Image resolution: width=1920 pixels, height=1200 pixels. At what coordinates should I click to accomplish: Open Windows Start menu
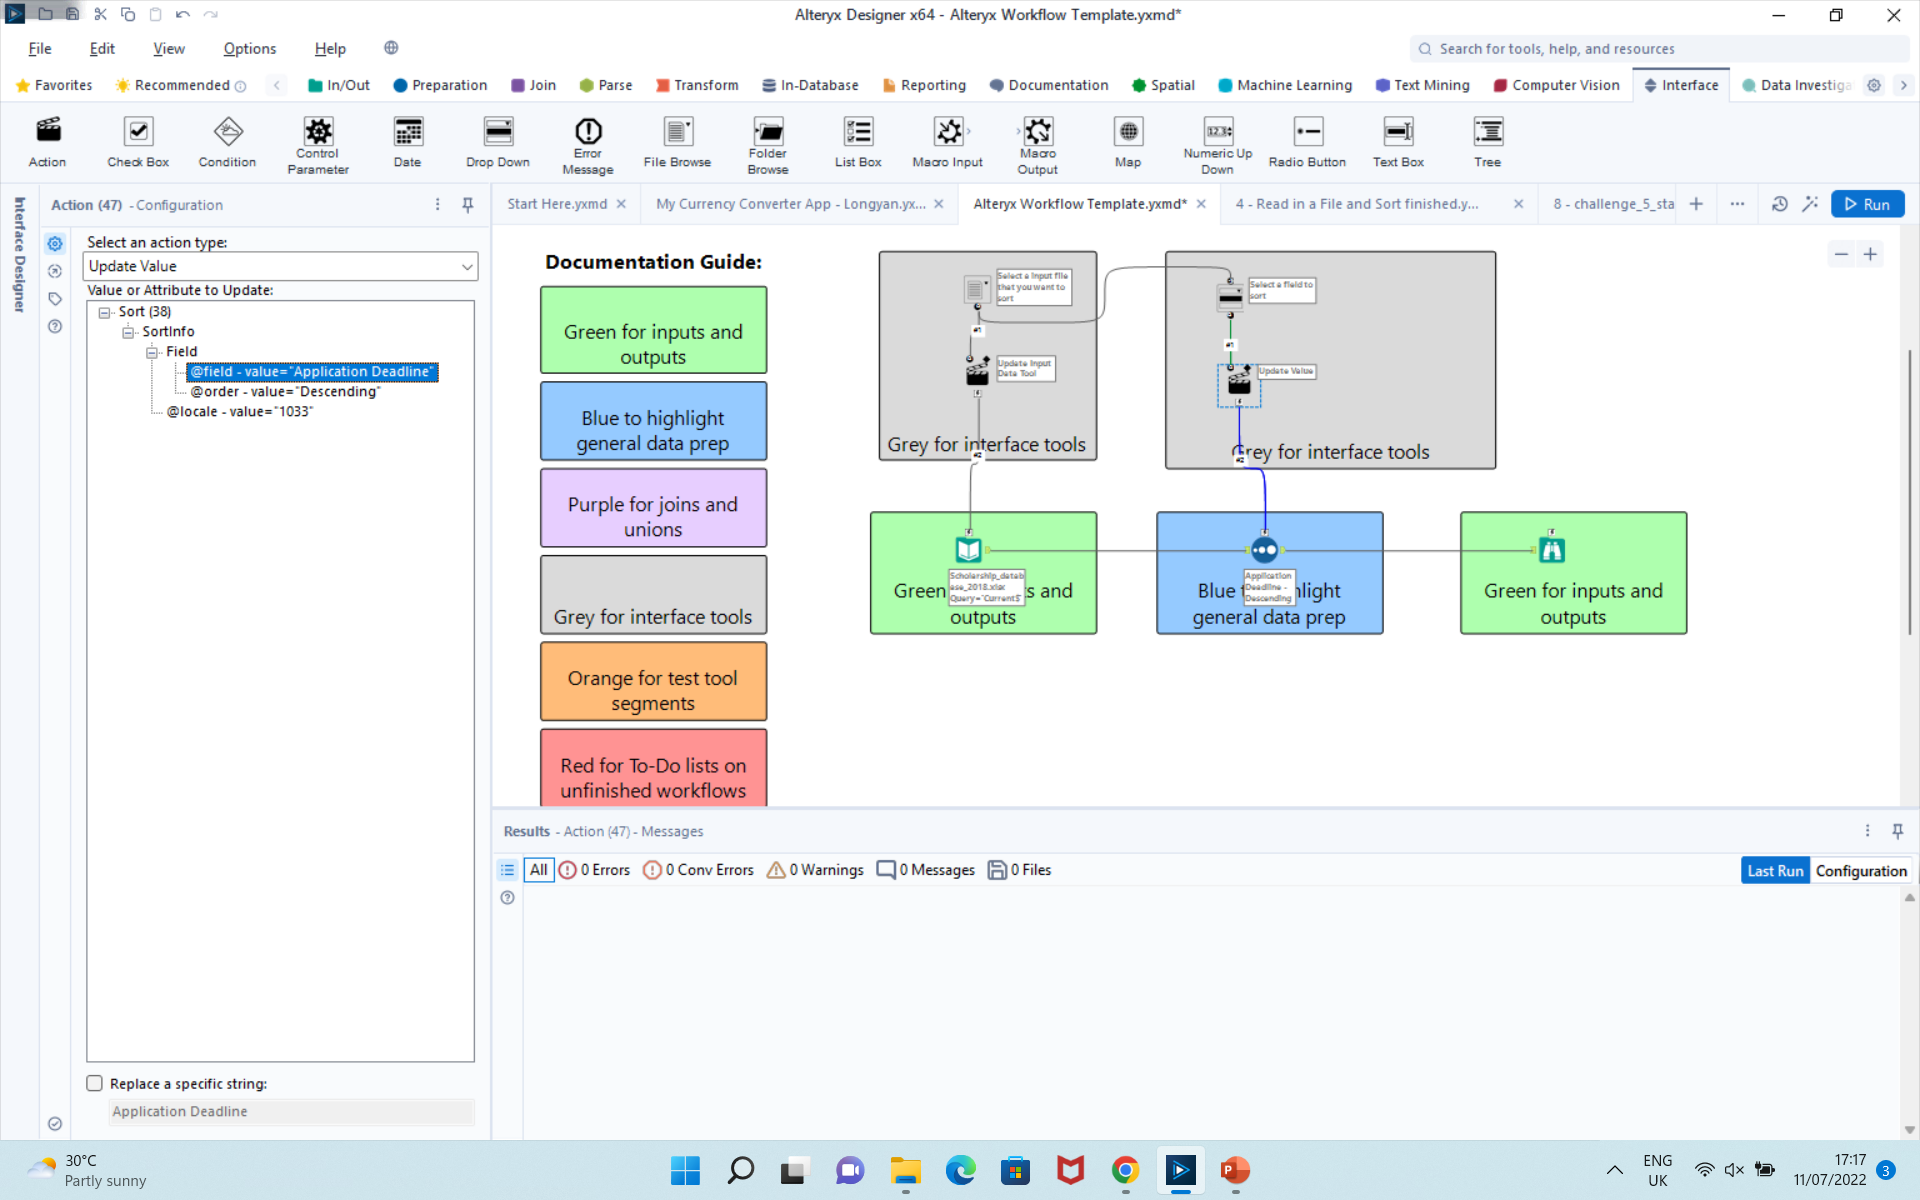[685, 1170]
